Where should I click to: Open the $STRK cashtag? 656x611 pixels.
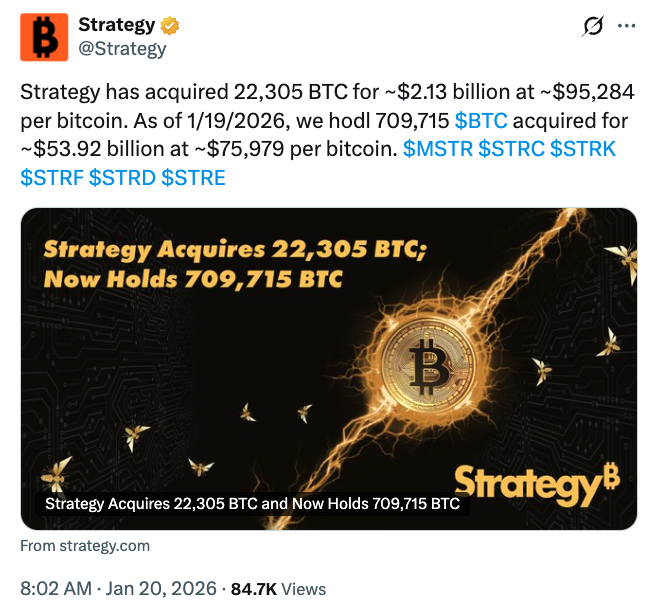coord(582,150)
